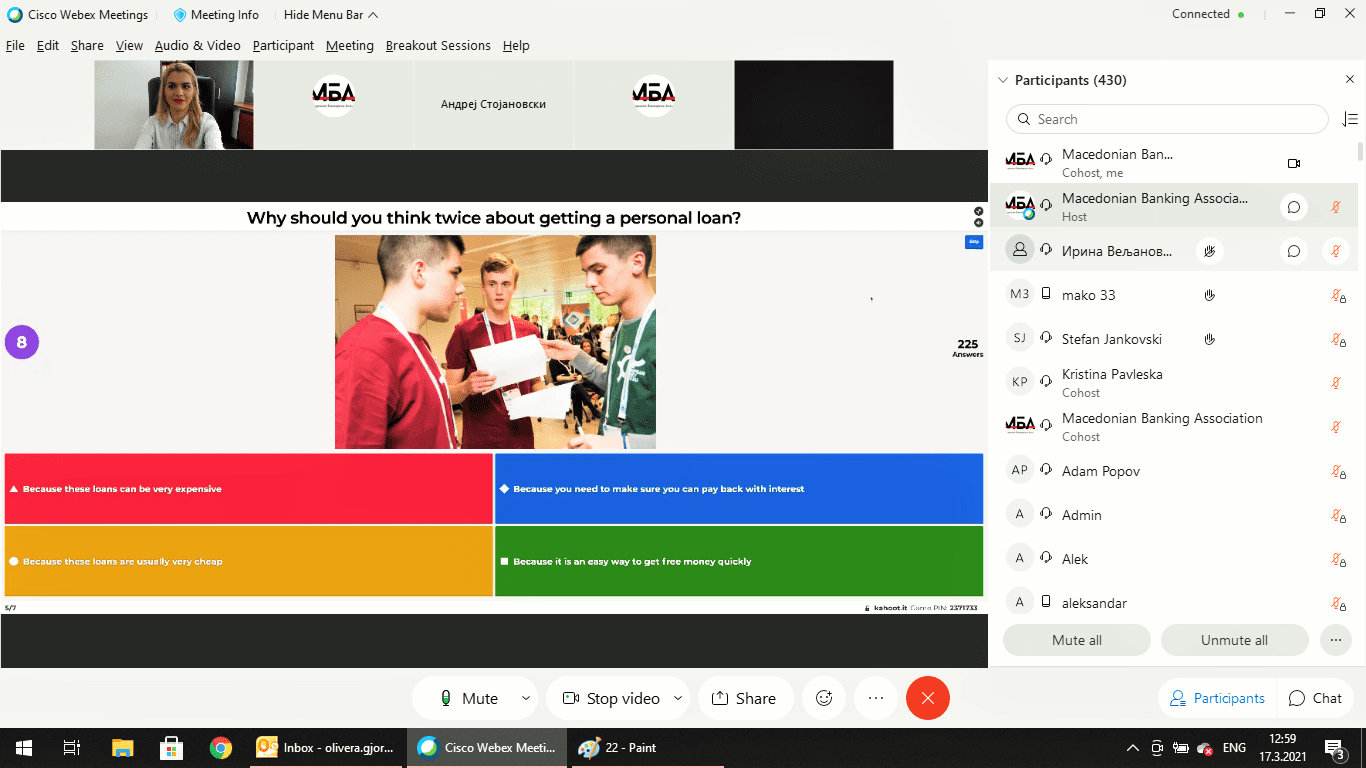Expand the video options arrow beside Stop video
Viewport: 1366px width, 768px height.
[x=678, y=698]
